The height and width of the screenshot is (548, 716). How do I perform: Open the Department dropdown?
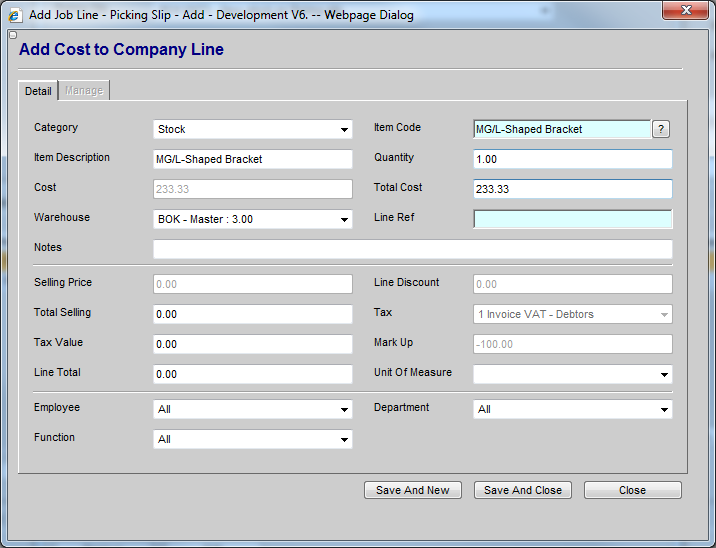572,409
